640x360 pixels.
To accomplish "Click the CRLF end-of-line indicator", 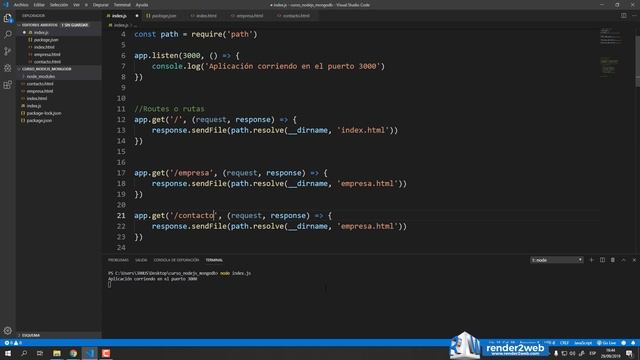I will pyautogui.click(x=564, y=343).
